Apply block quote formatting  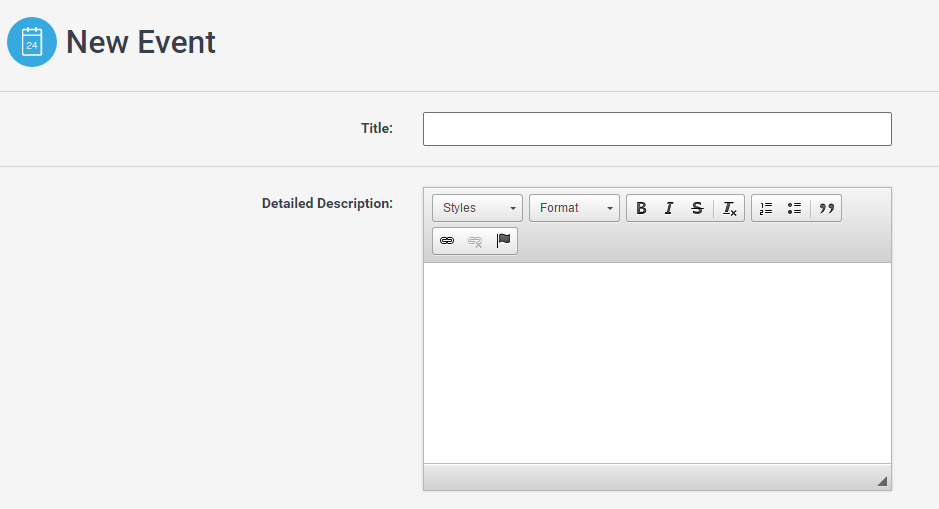(x=826, y=208)
